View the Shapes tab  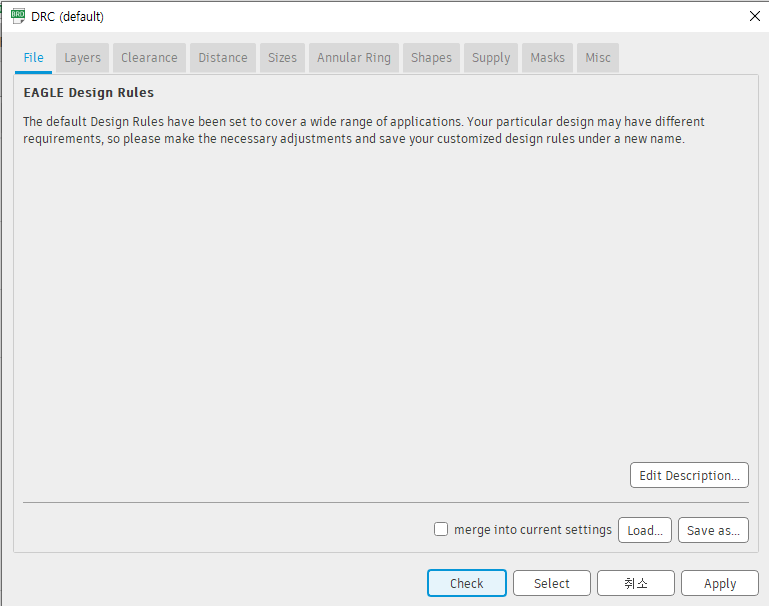tap(431, 58)
